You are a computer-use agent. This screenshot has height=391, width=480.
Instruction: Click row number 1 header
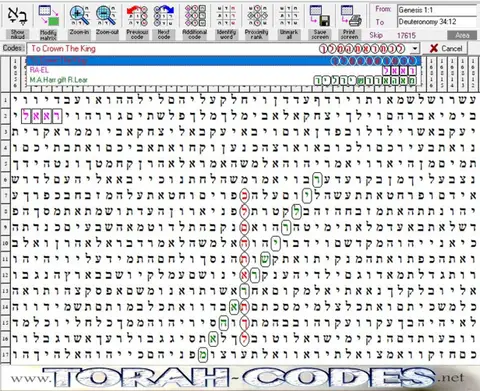(x=5, y=100)
